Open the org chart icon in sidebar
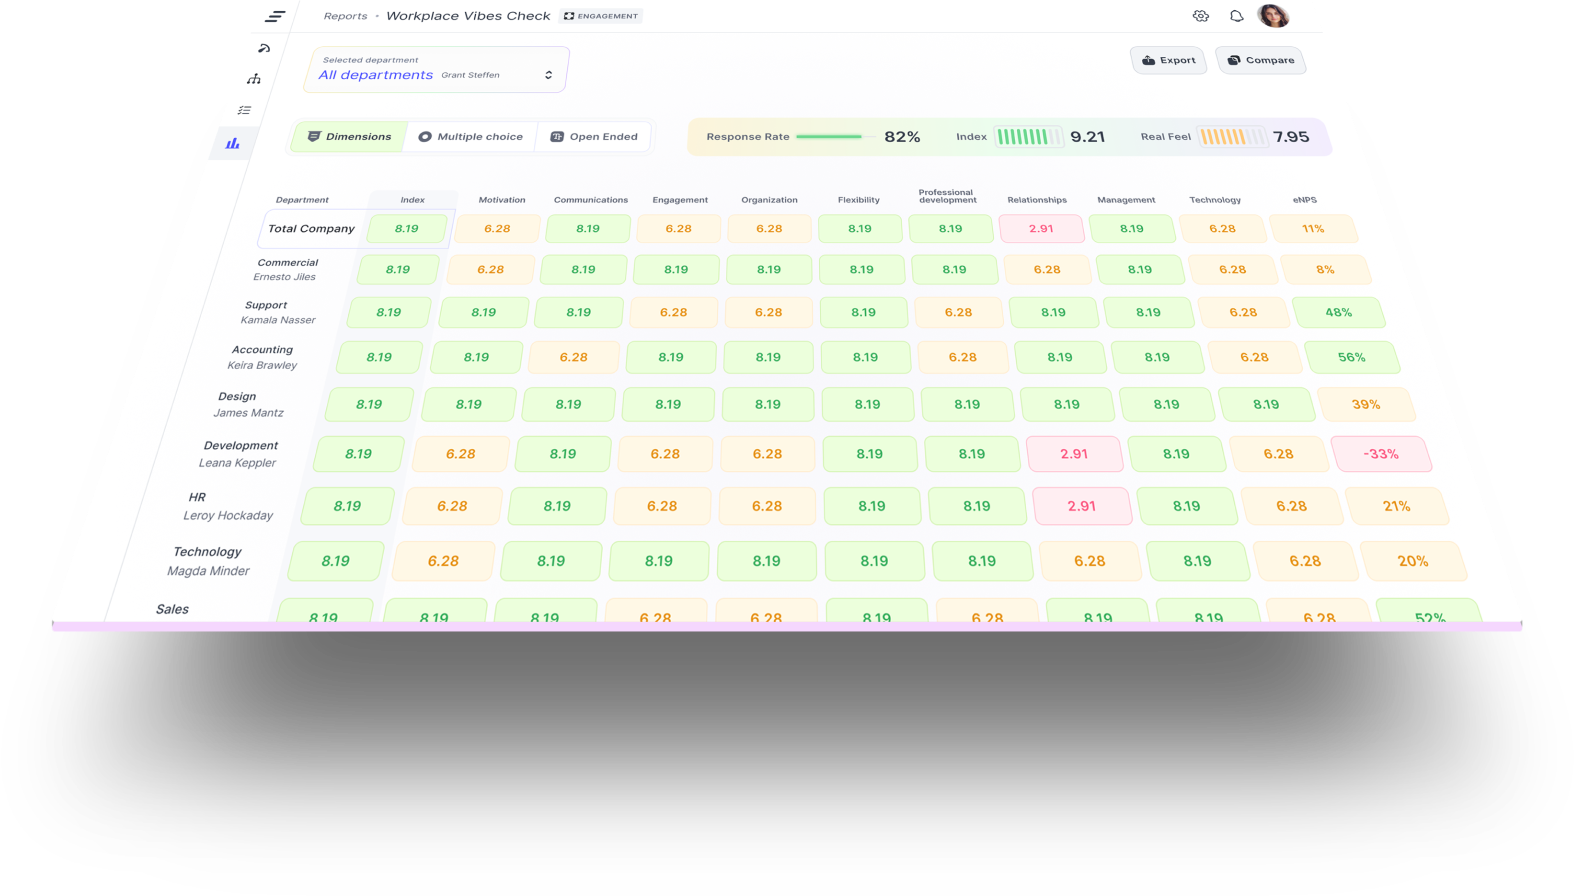This screenshot has height=896, width=1574. (x=254, y=79)
